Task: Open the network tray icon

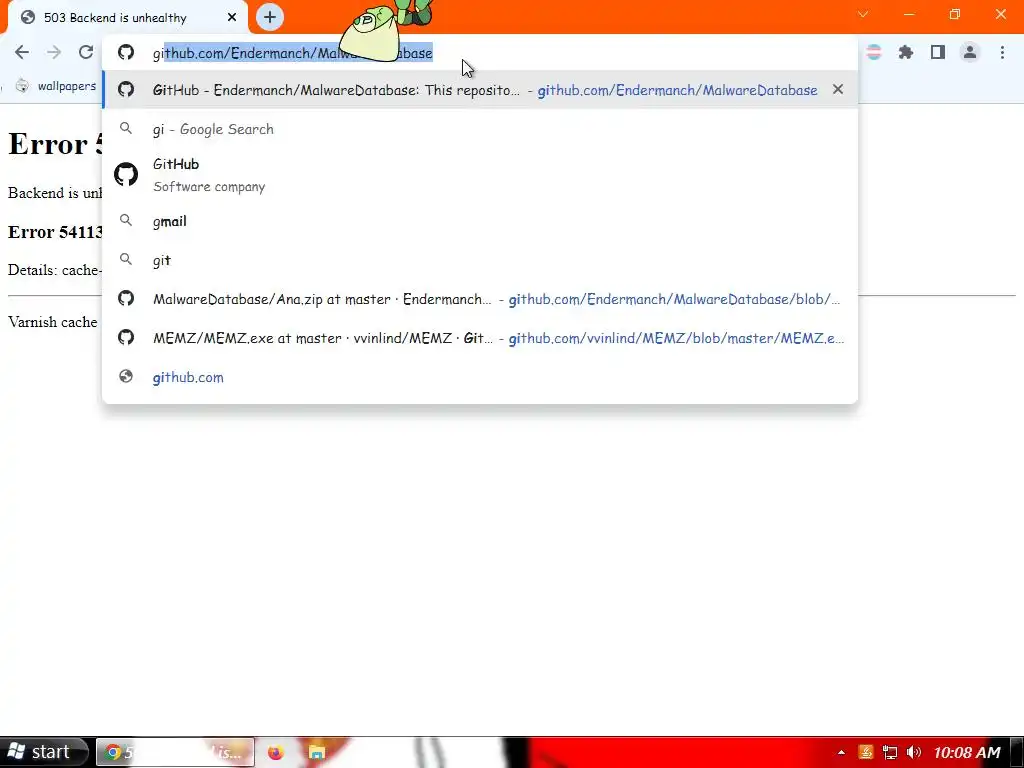Action: (x=889, y=752)
